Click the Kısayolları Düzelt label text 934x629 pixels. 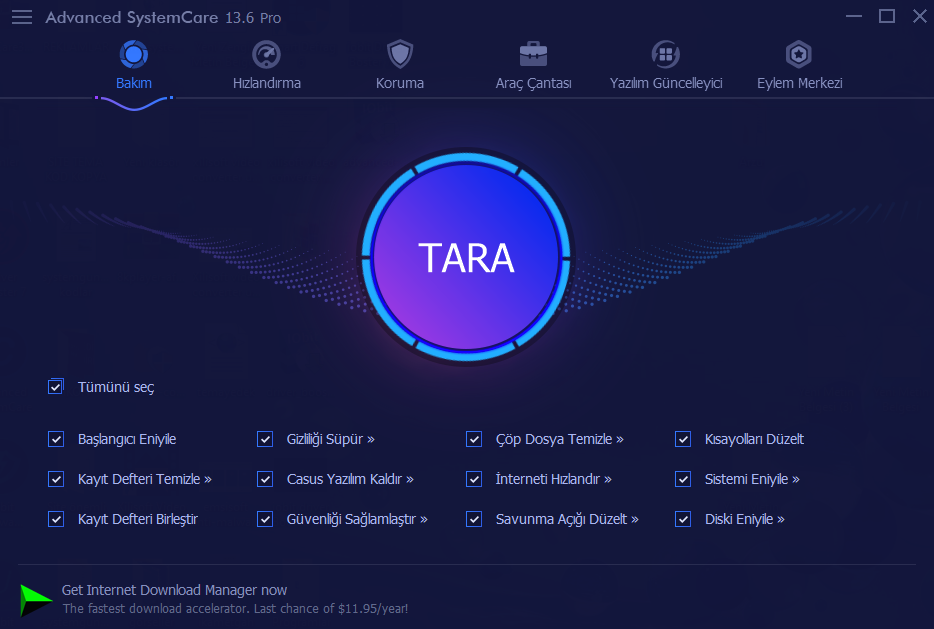click(x=754, y=440)
